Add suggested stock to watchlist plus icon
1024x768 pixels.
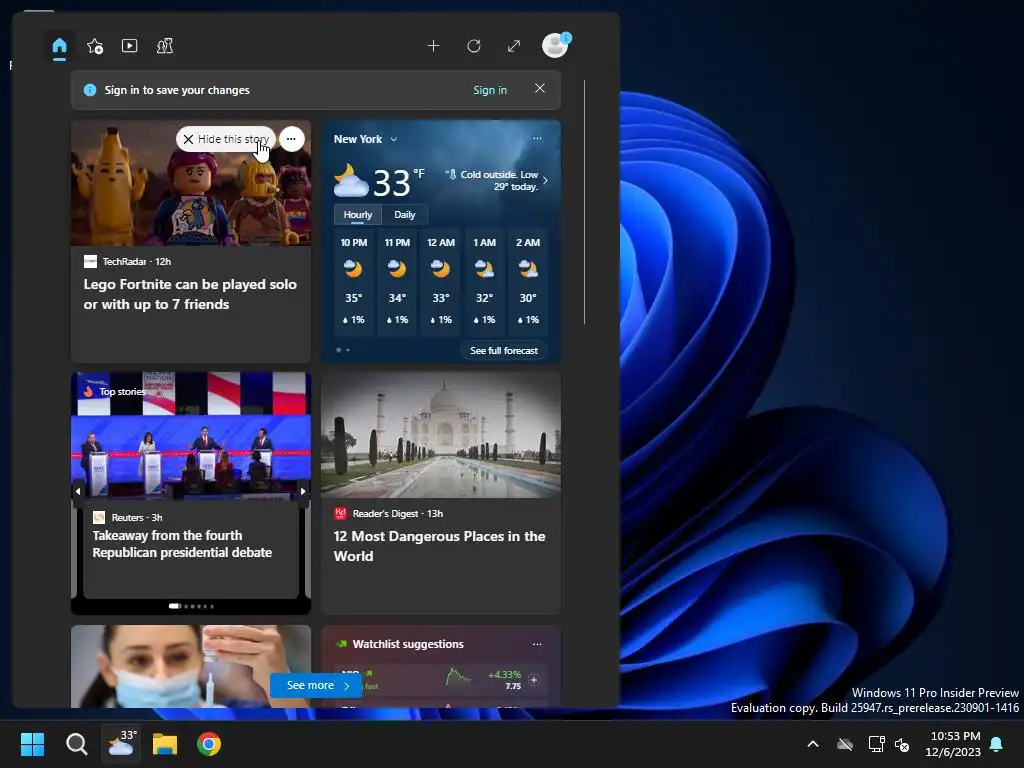click(x=534, y=680)
